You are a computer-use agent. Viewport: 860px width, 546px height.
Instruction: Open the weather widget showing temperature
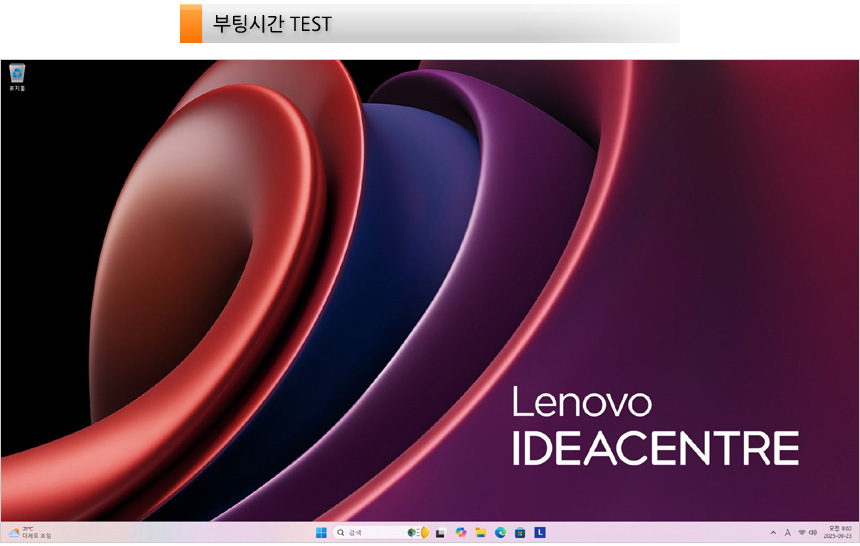(30, 533)
